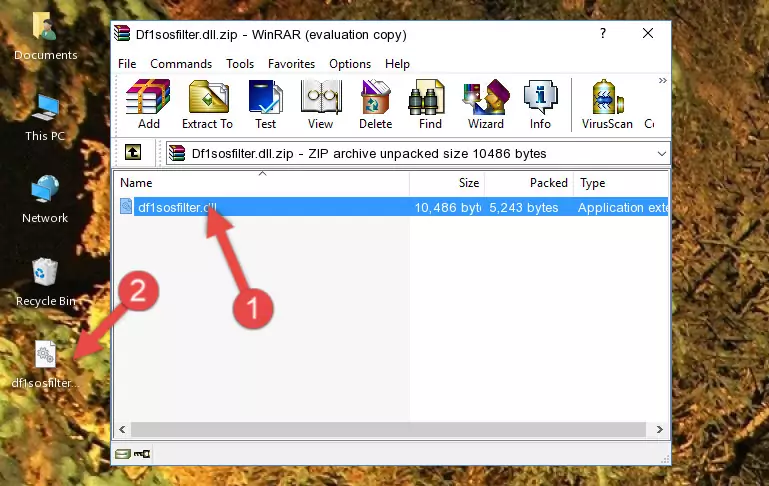Click the drive icon in the status bar
This screenshot has width=769, height=486.
(122, 454)
